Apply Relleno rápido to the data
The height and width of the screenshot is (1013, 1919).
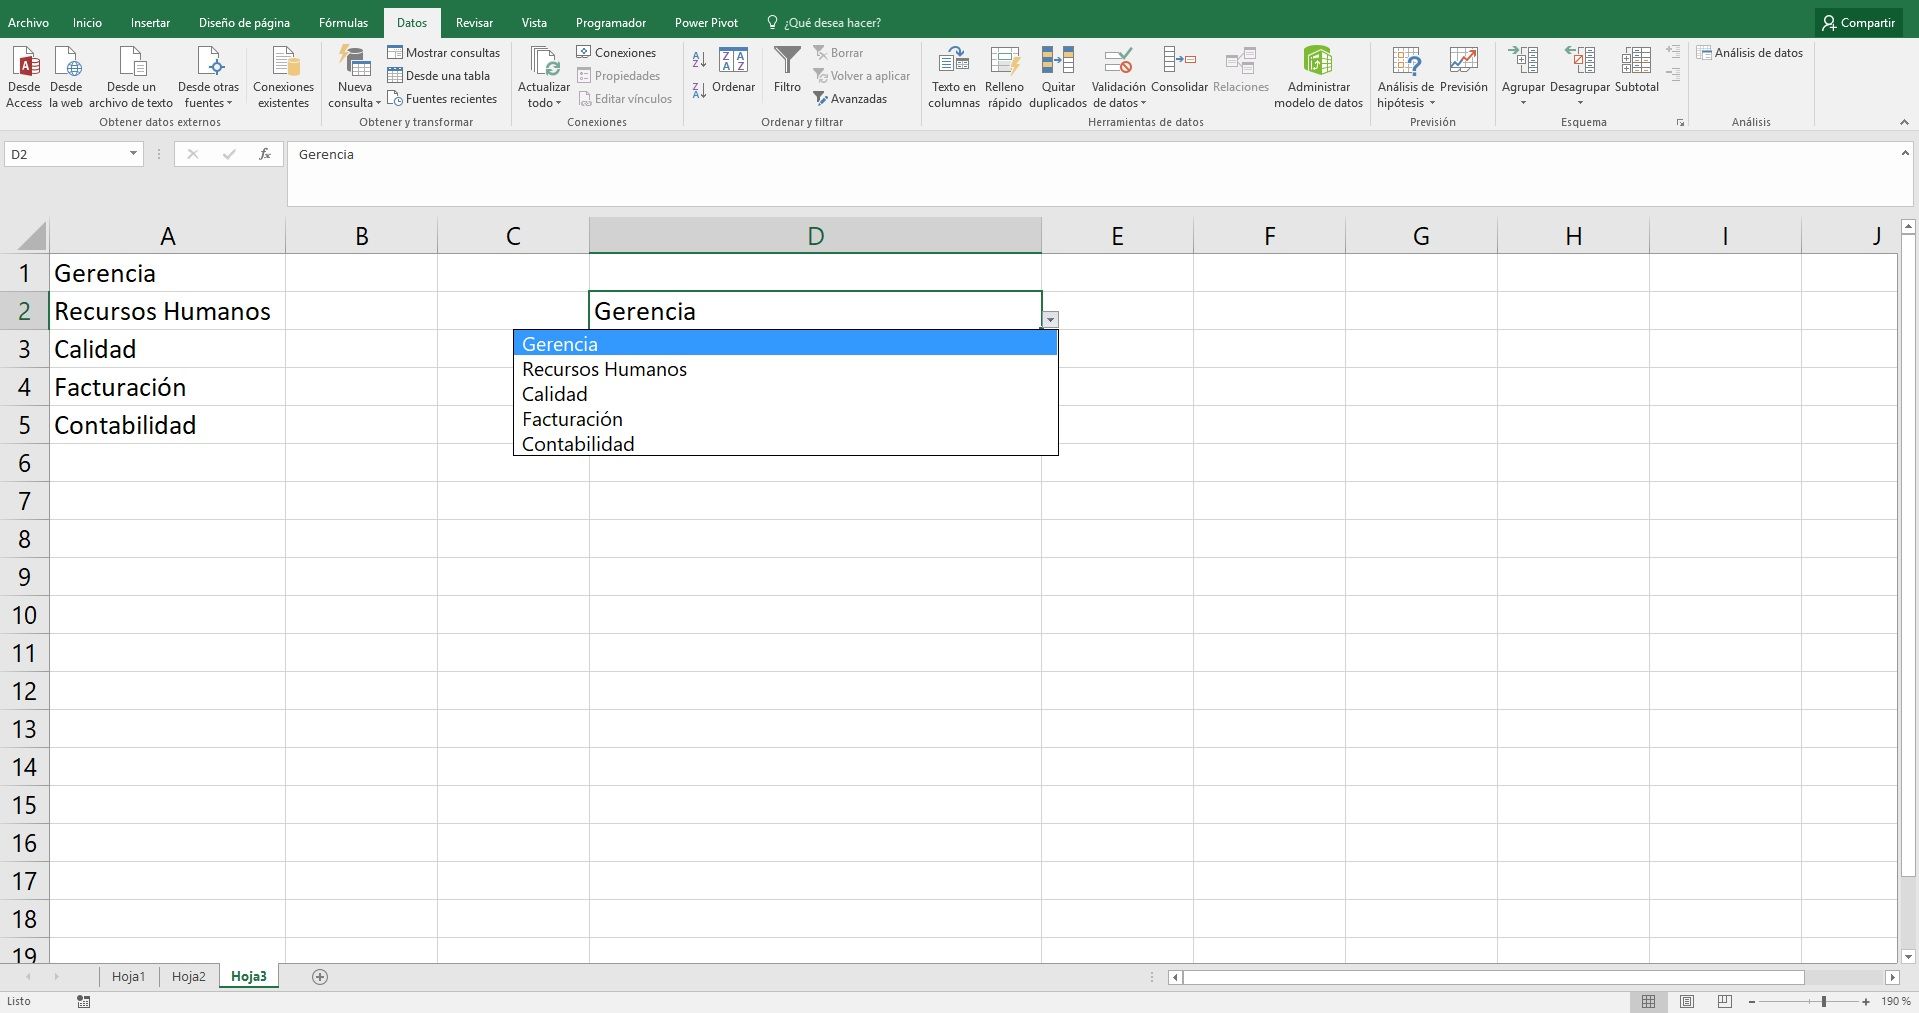tap(1004, 75)
